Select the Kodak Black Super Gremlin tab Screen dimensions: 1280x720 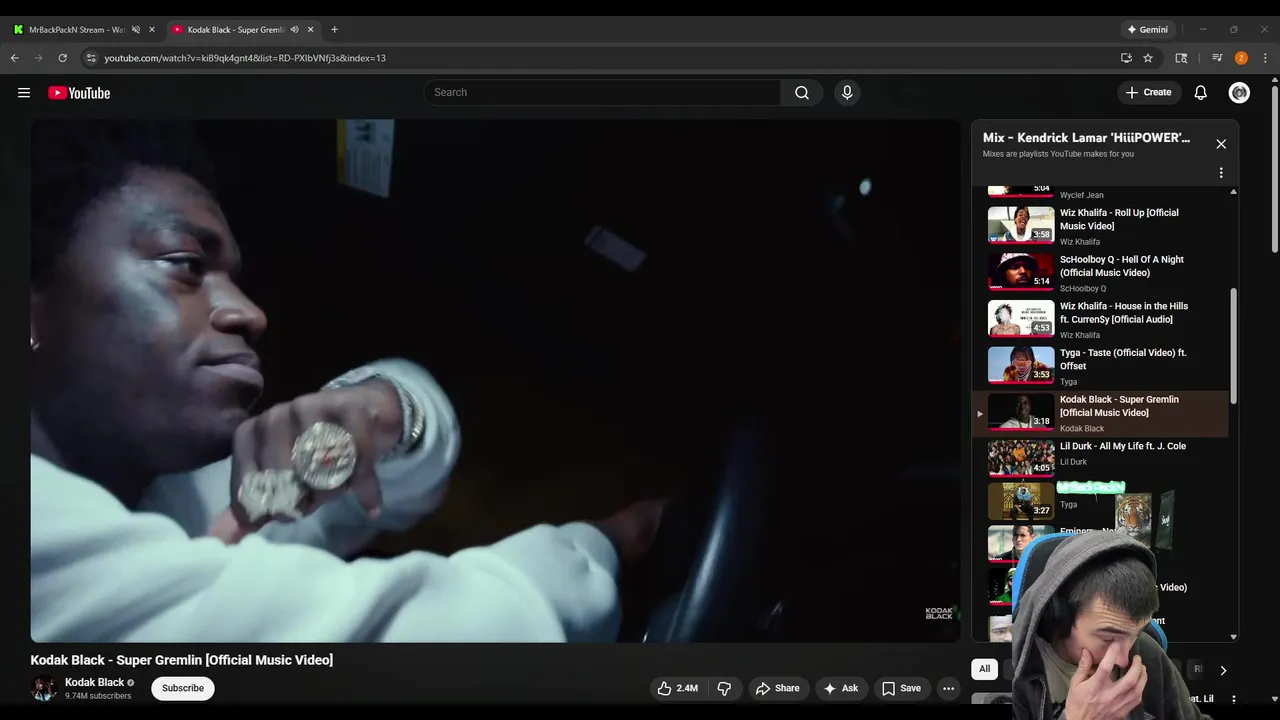point(242,29)
